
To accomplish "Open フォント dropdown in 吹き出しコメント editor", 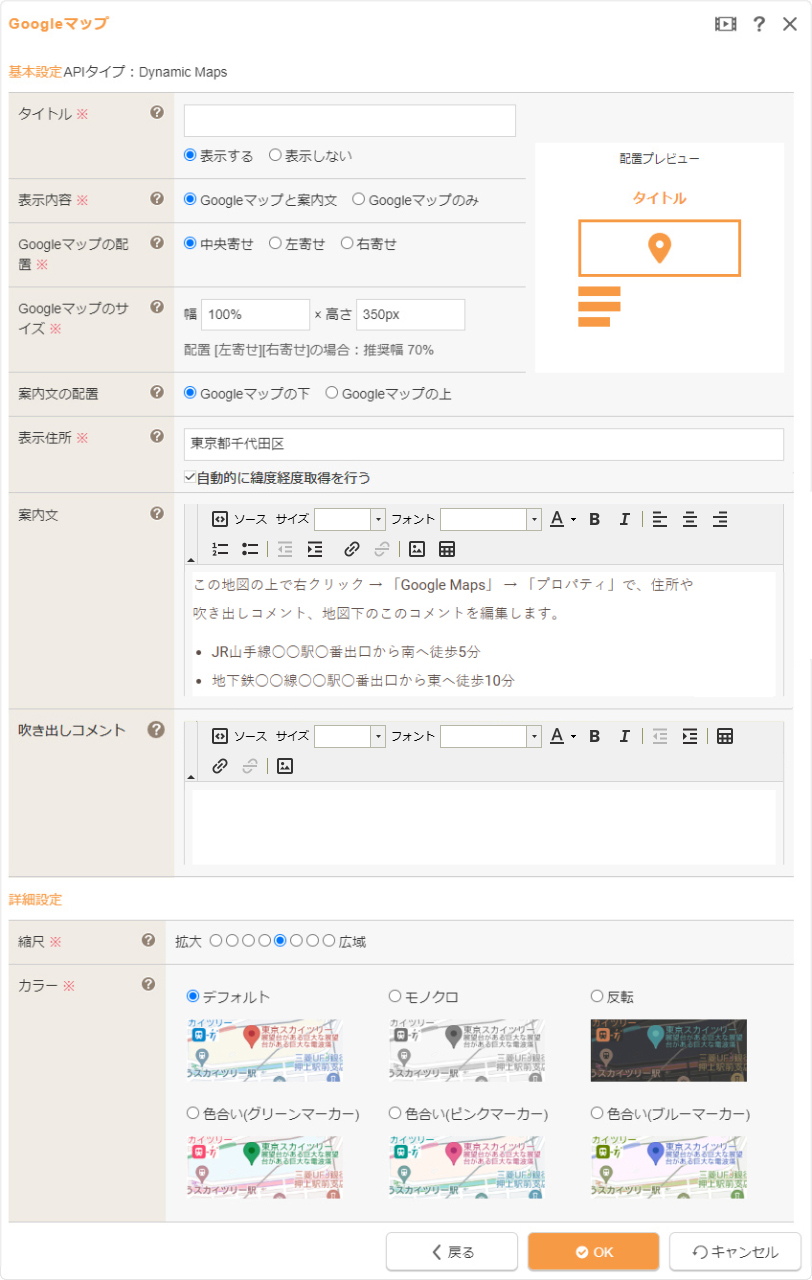I will 534,736.
